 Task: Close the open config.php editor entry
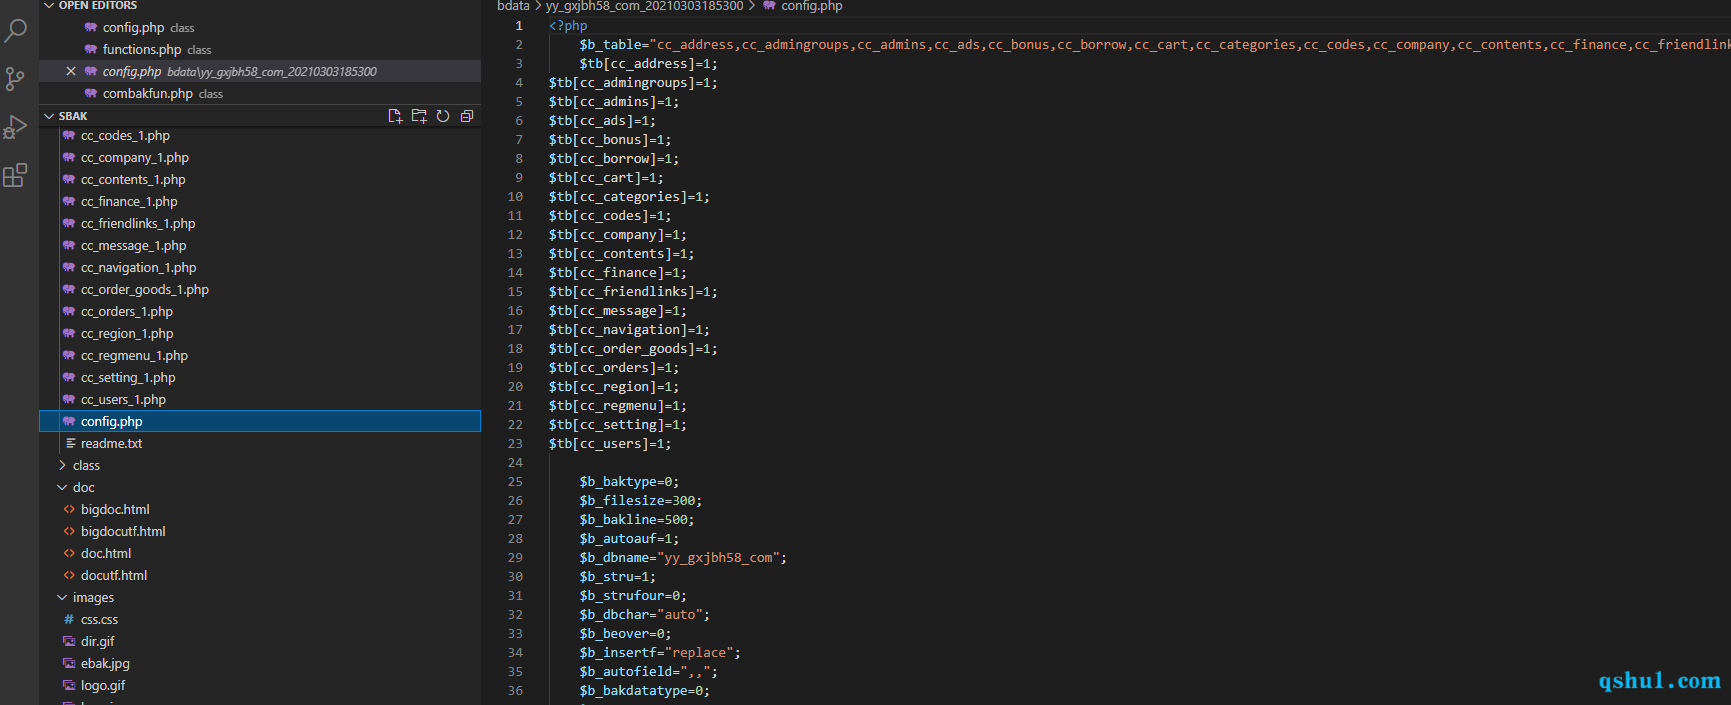pyautogui.click(x=70, y=71)
